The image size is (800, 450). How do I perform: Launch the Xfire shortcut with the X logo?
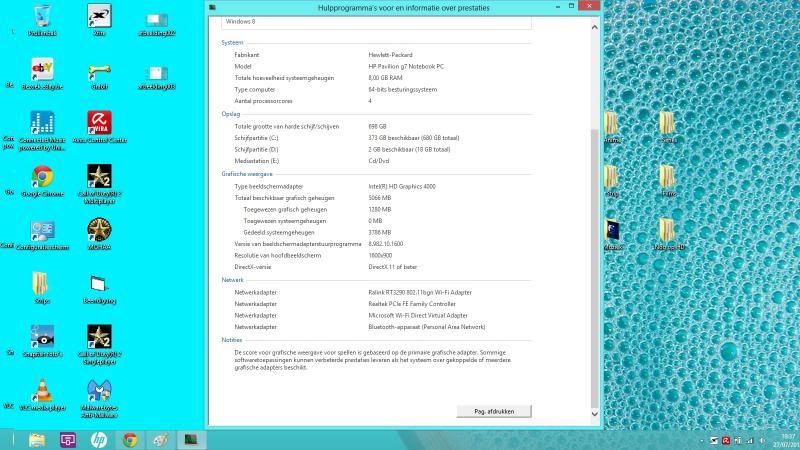coord(99,20)
